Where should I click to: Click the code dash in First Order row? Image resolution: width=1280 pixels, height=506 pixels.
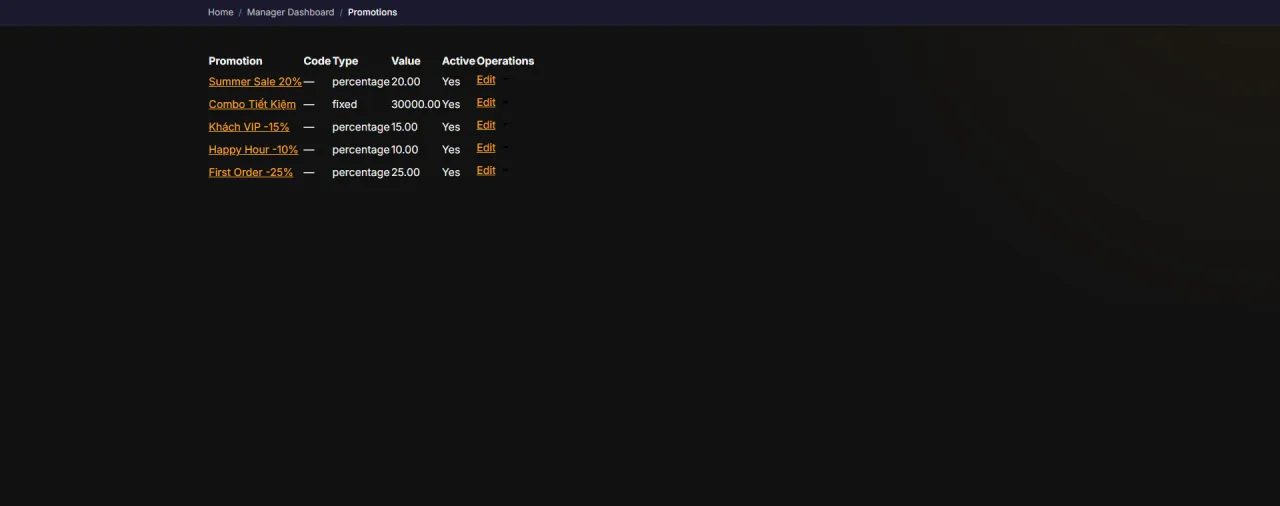click(309, 172)
